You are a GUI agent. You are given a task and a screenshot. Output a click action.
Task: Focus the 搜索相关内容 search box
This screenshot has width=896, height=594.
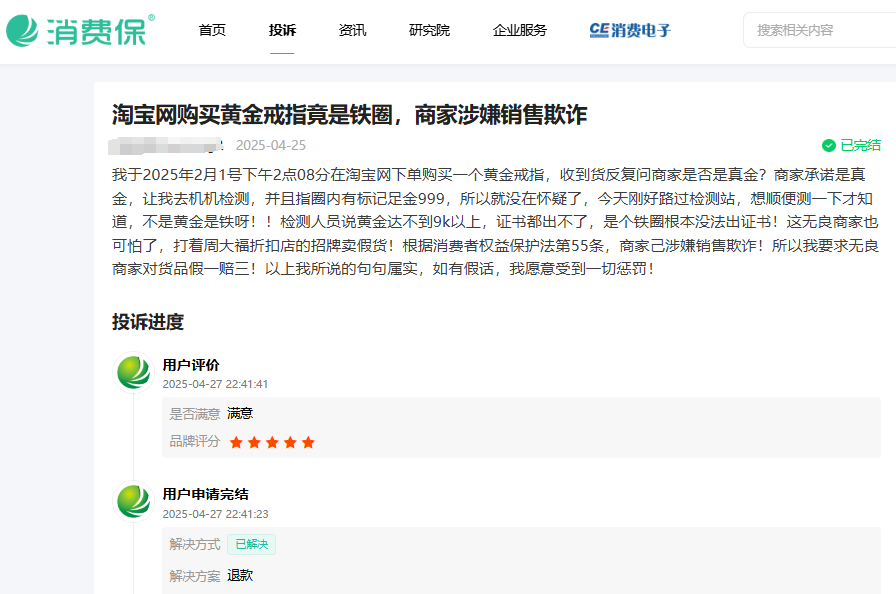tap(819, 30)
